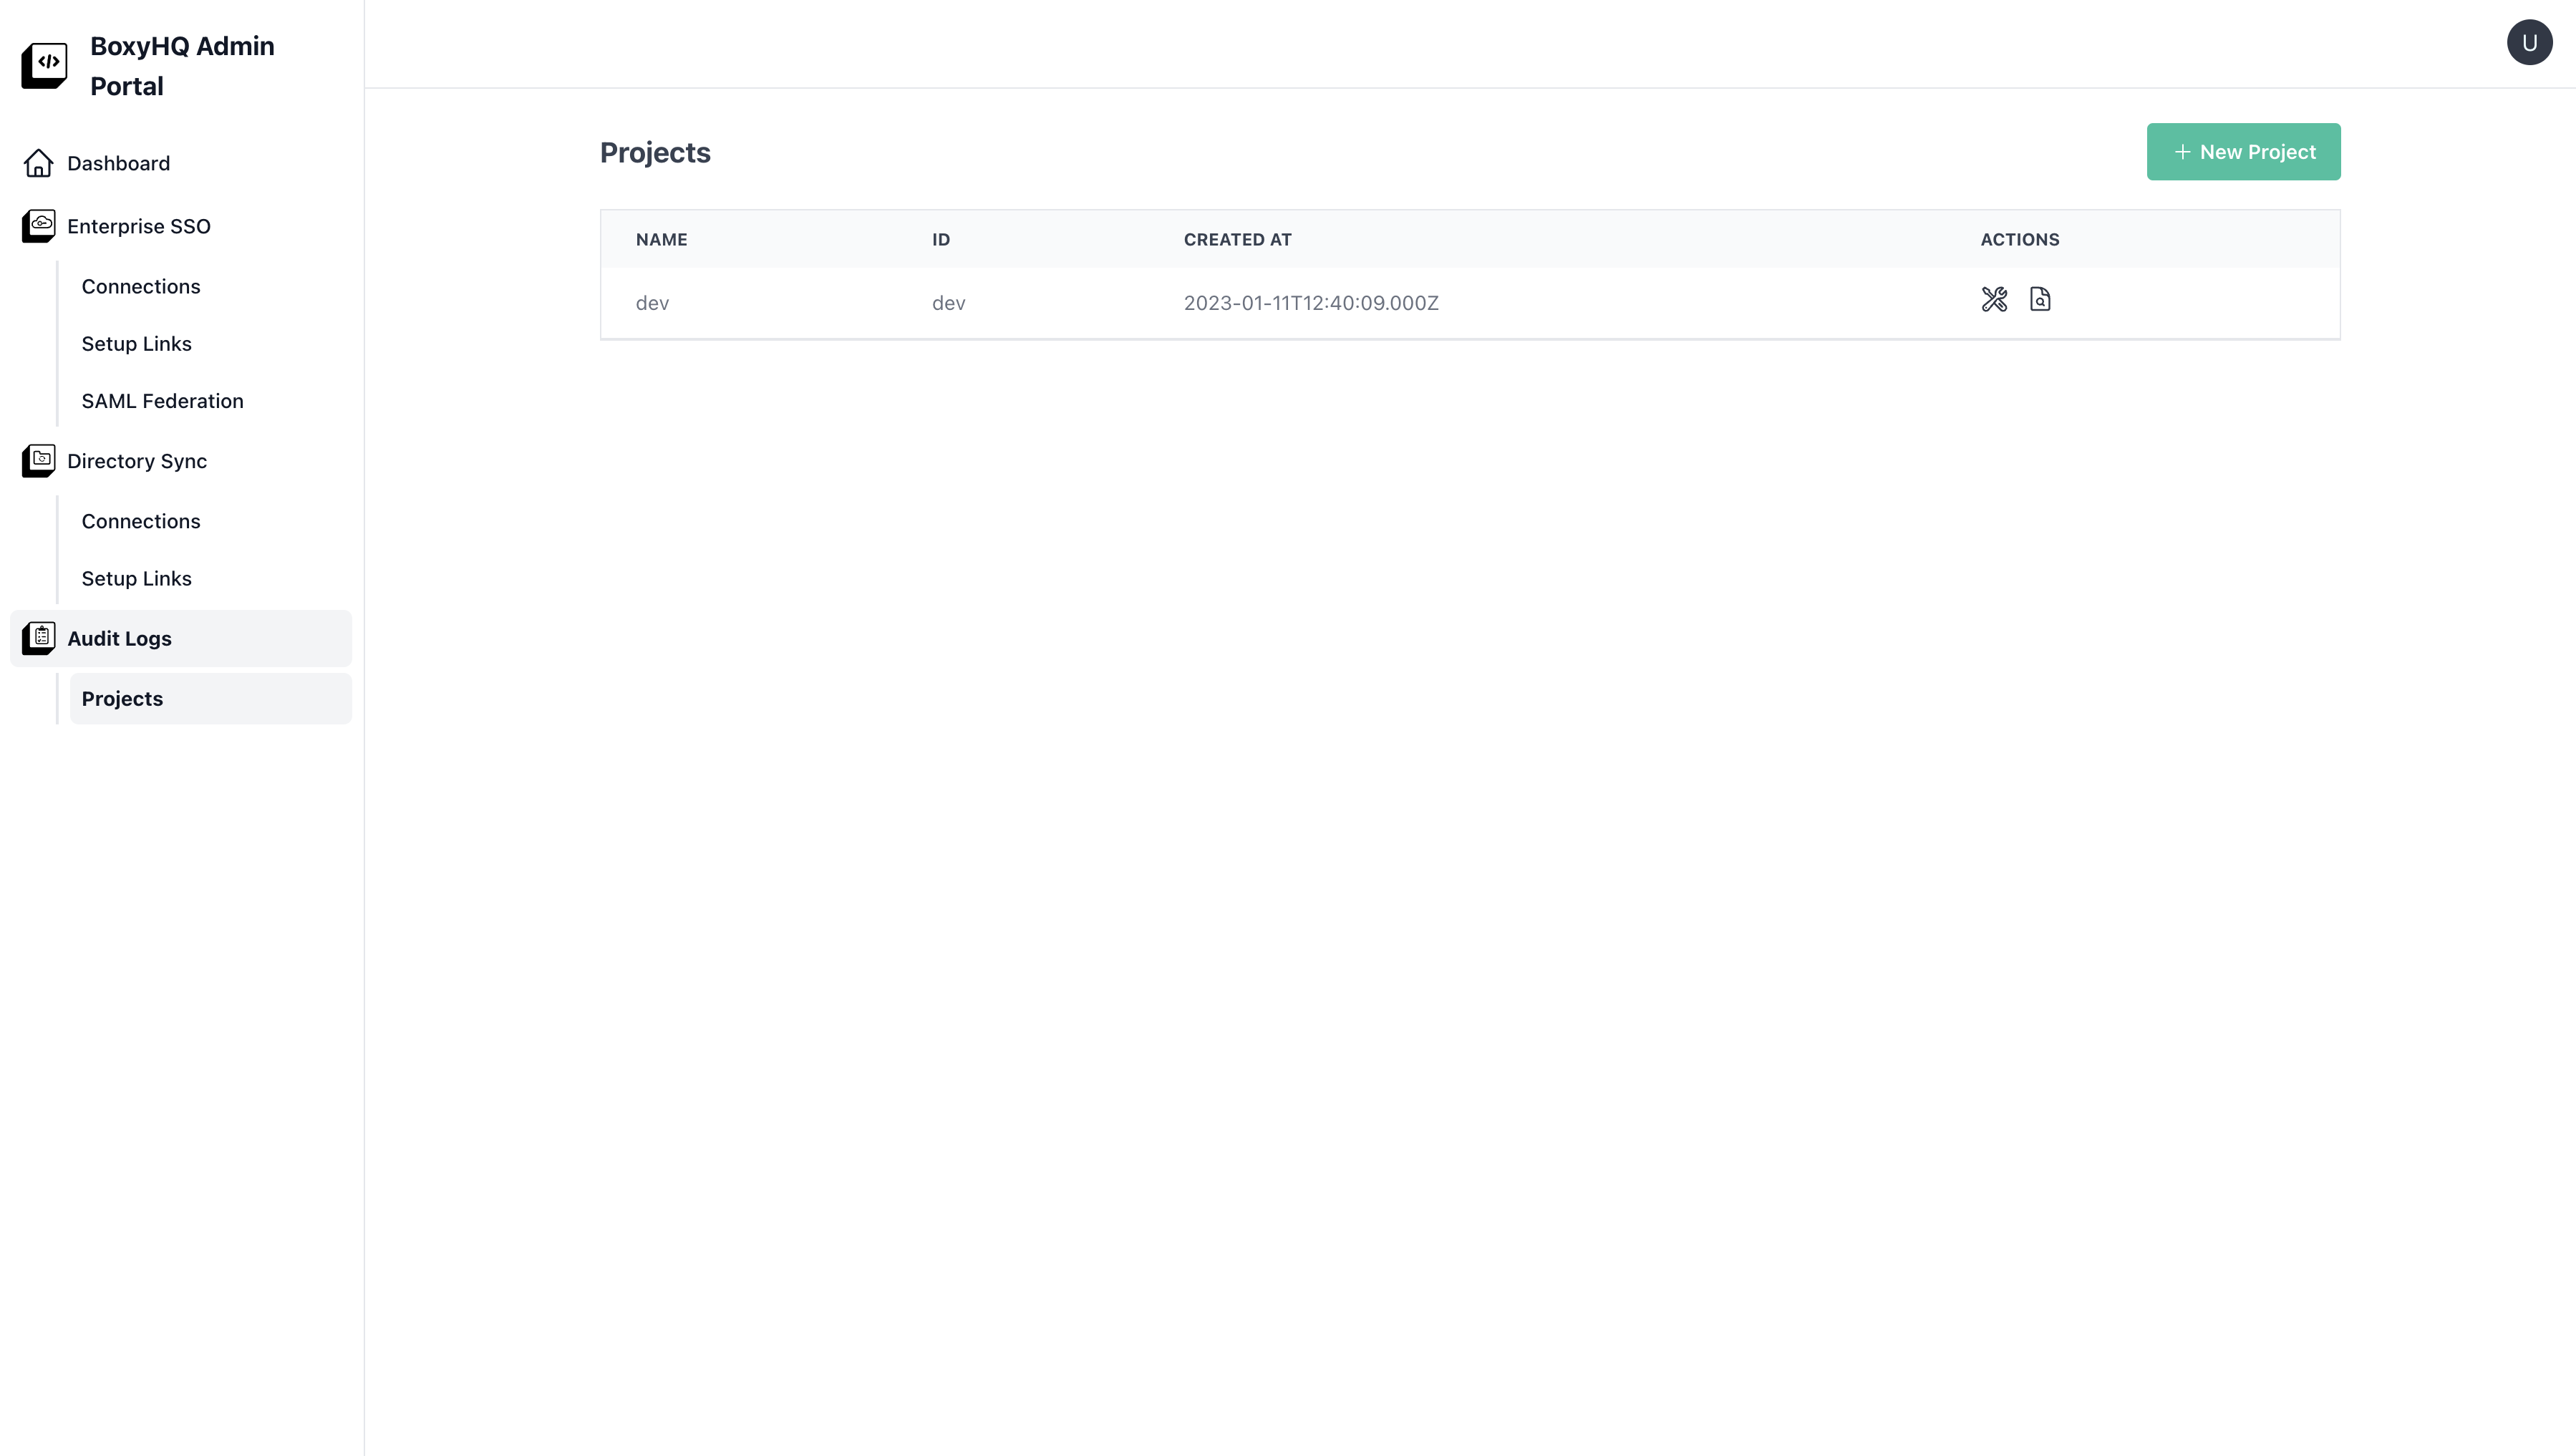Select Audit Logs in sidebar
Screen dimensions: 2576x1456
[x=119, y=639]
